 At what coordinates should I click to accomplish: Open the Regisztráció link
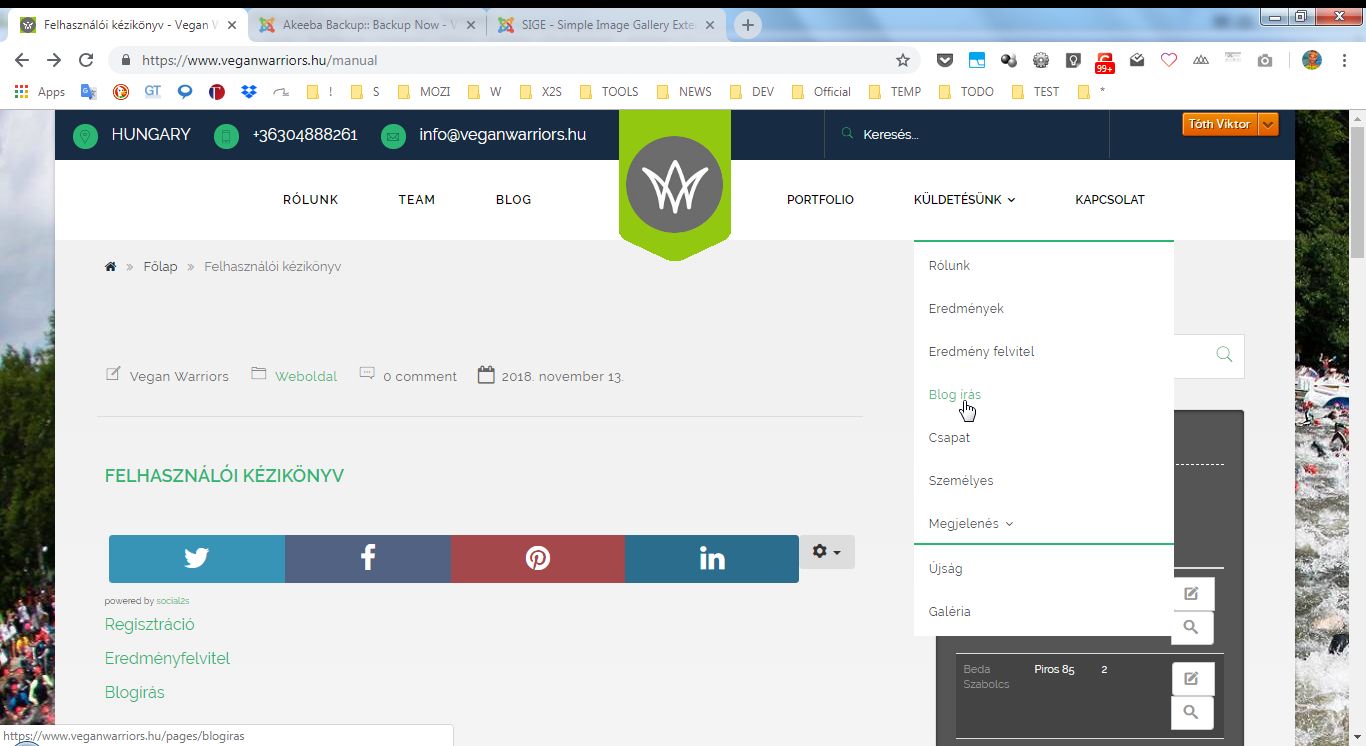click(x=150, y=625)
